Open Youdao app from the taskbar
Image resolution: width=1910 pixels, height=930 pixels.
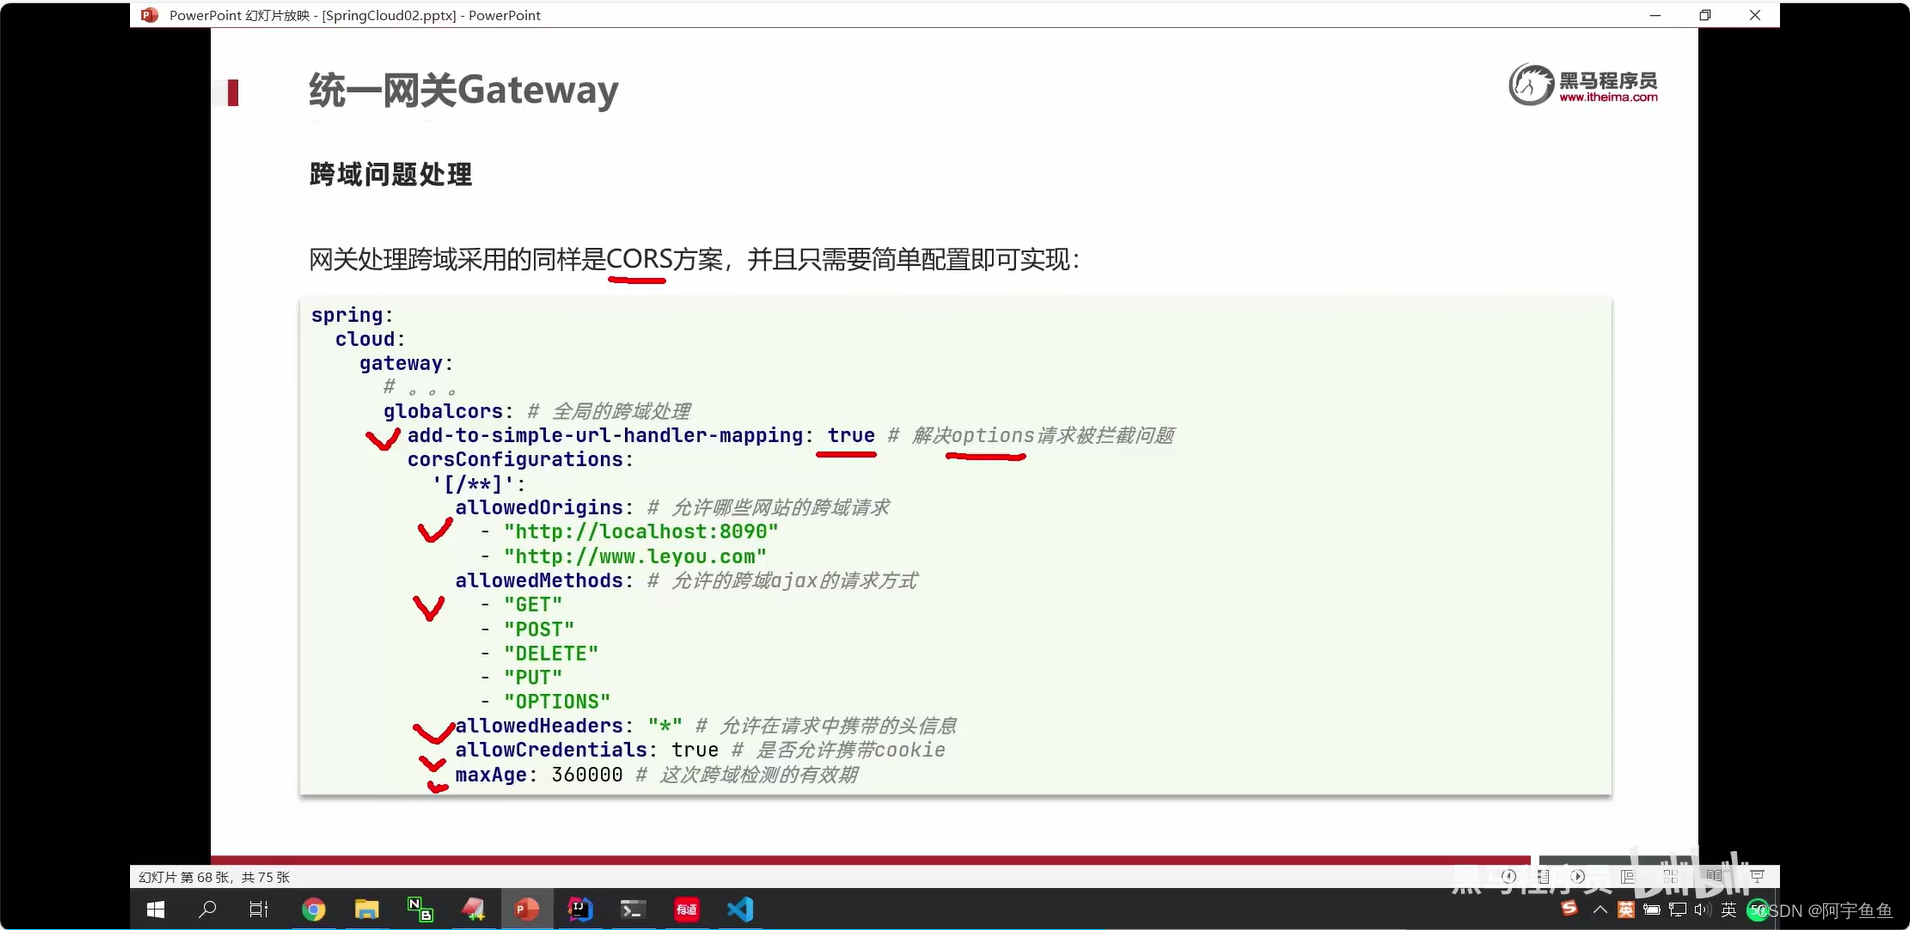tap(686, 909)
